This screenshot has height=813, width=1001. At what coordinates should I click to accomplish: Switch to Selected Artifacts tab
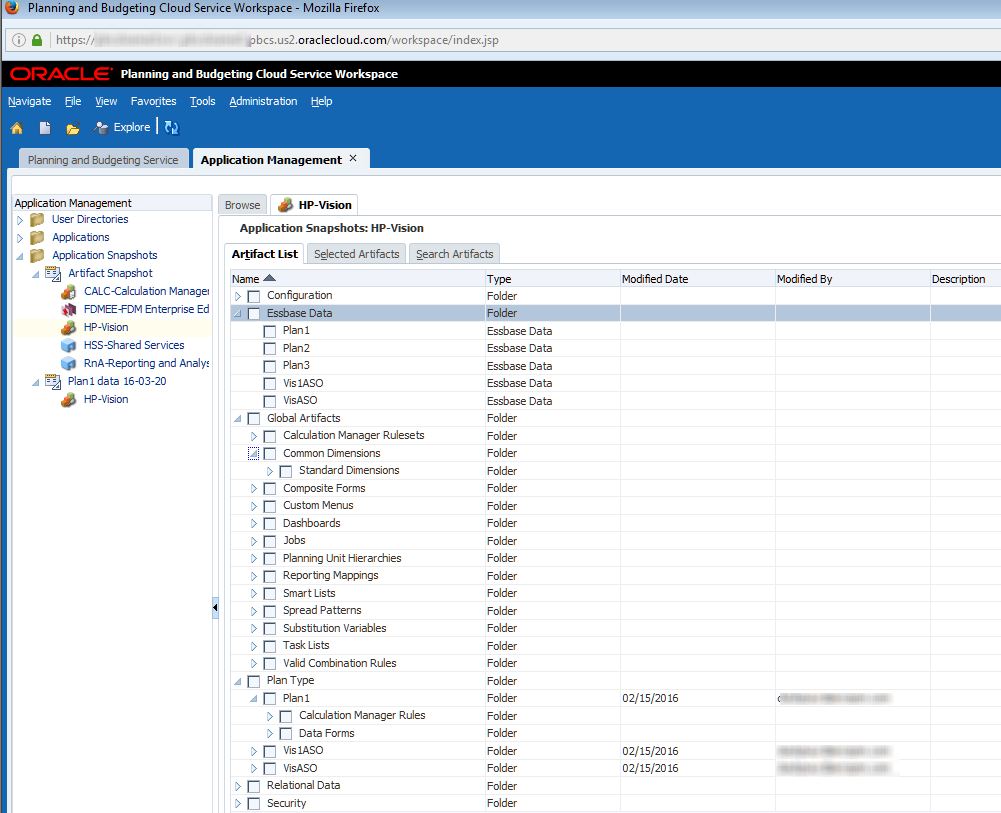pos(356,254)
